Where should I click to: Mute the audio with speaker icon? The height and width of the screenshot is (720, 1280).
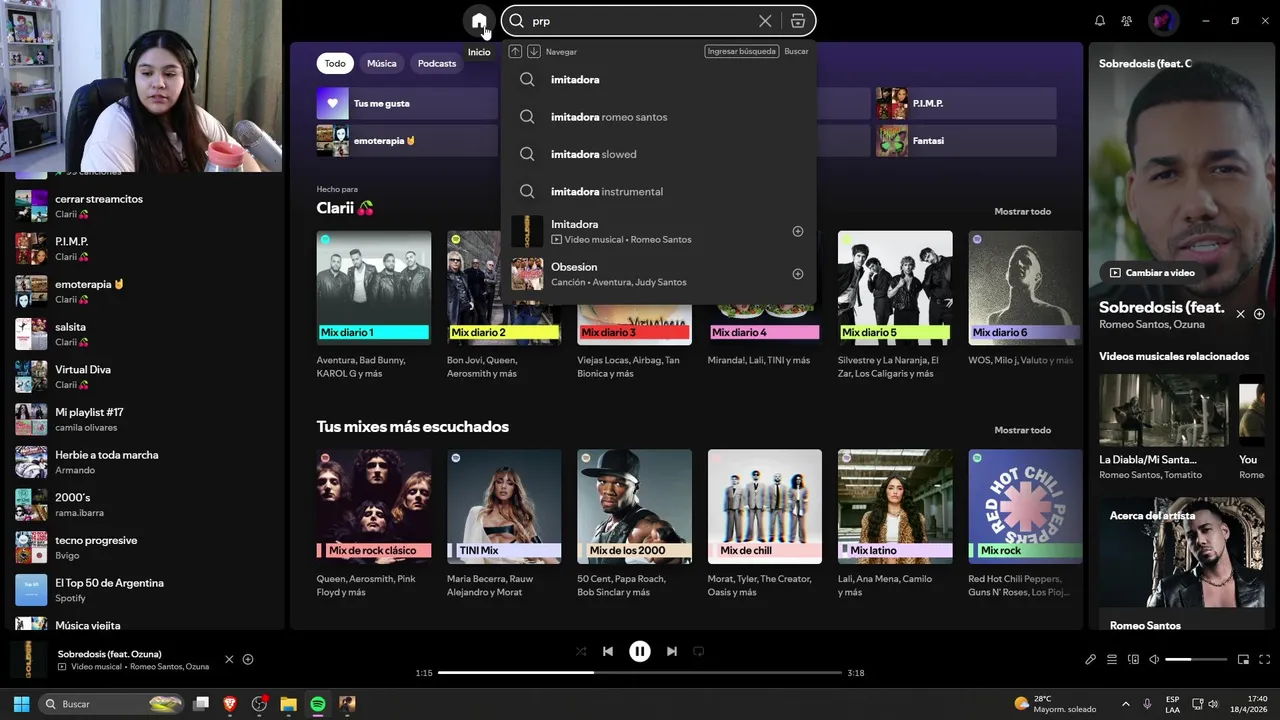tap(1154, 660)
